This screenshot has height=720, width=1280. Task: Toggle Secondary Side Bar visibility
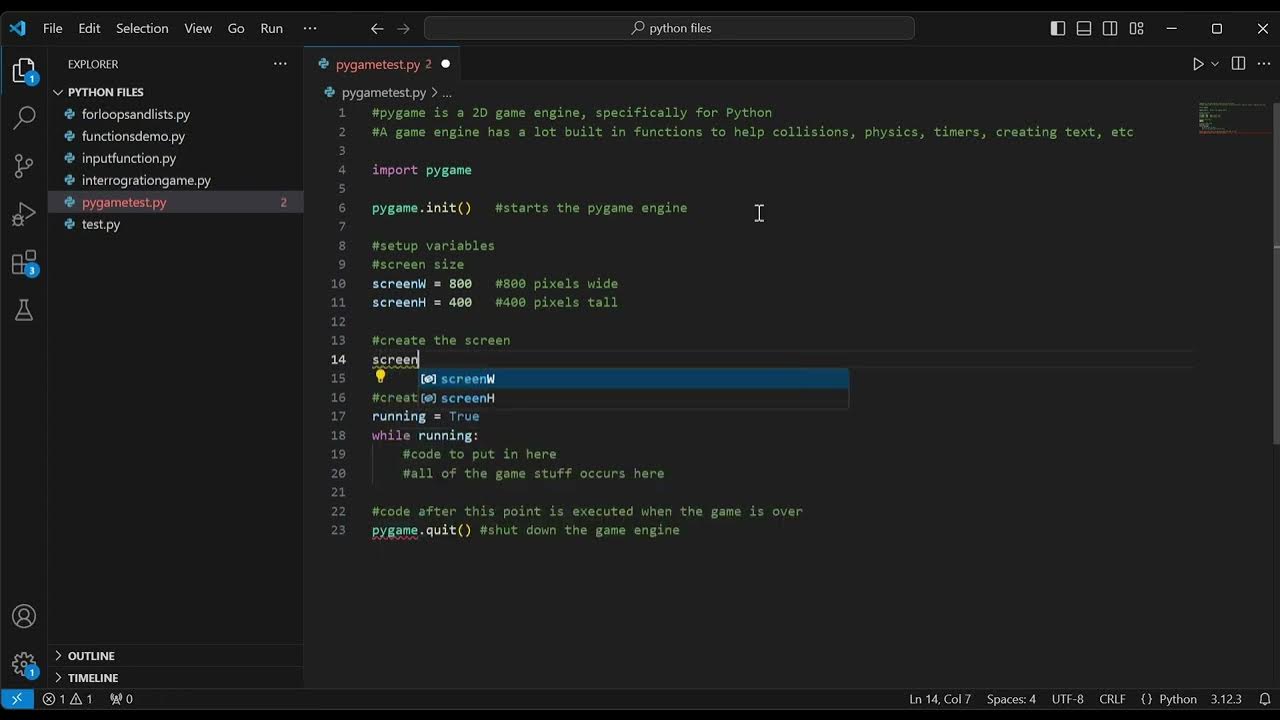[1110, 28]
